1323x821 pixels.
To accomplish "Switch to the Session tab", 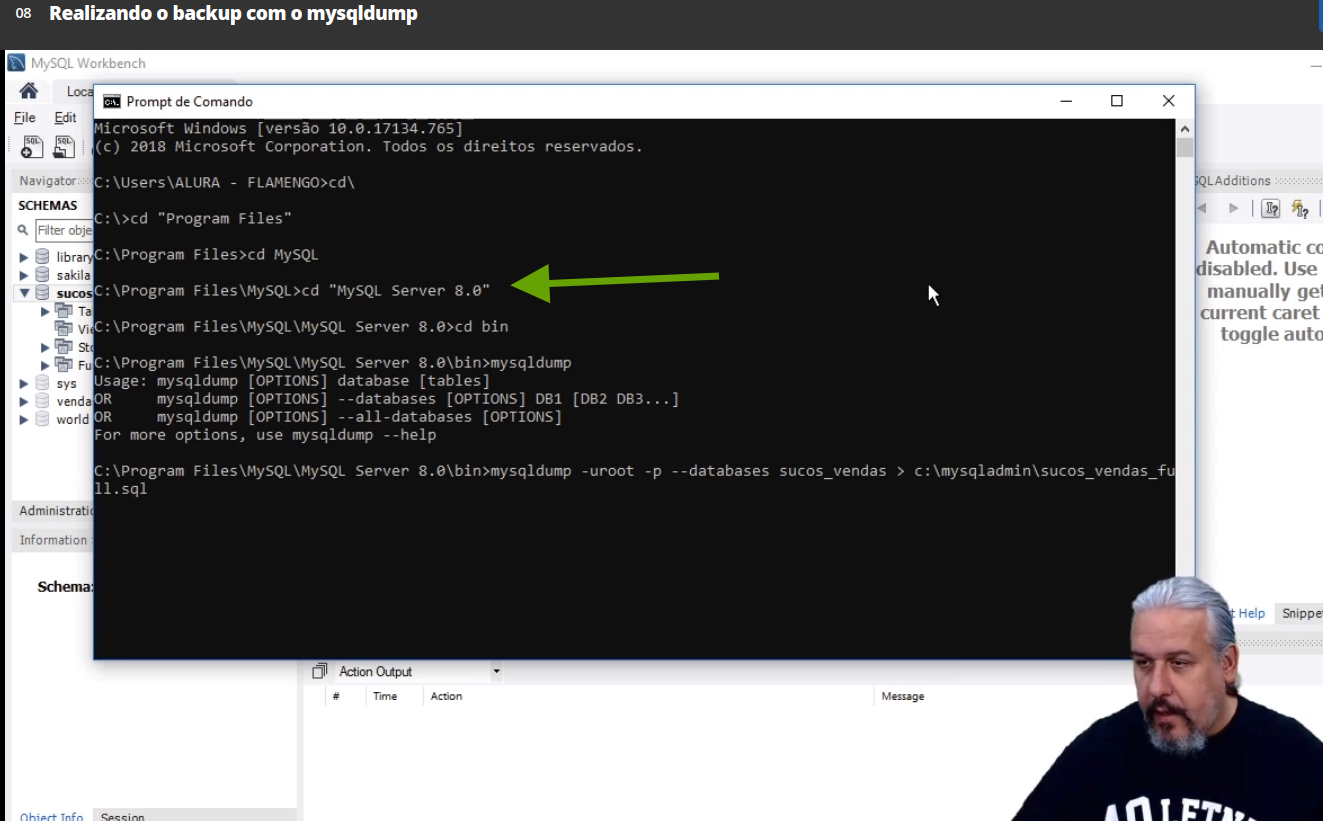I will coord(122,816).
